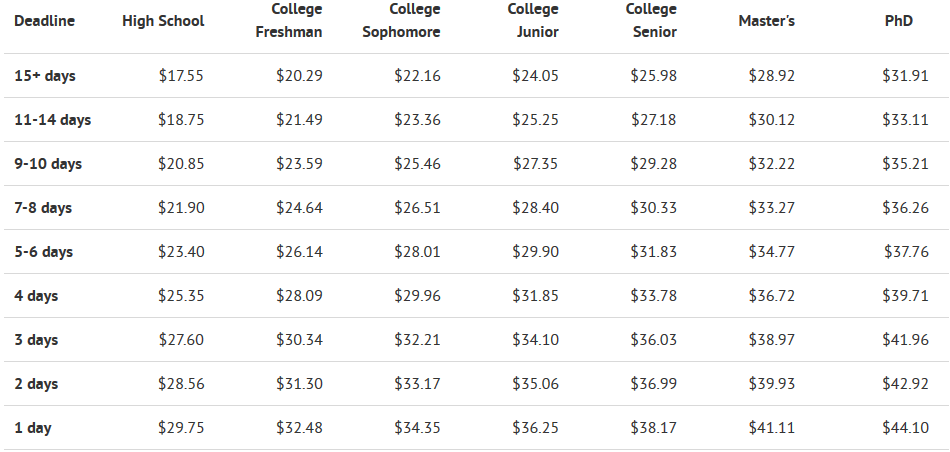Click the 1 day row label
The image size is (950, 452).
(x=33, y=428)
